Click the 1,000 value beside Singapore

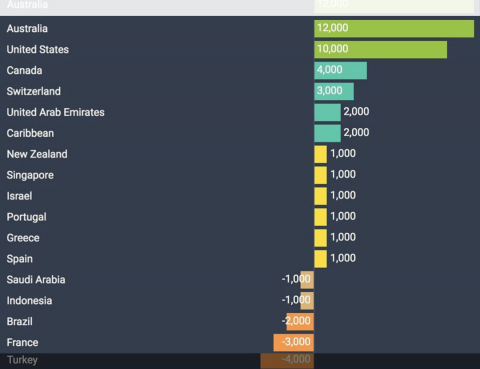(343, 174)
